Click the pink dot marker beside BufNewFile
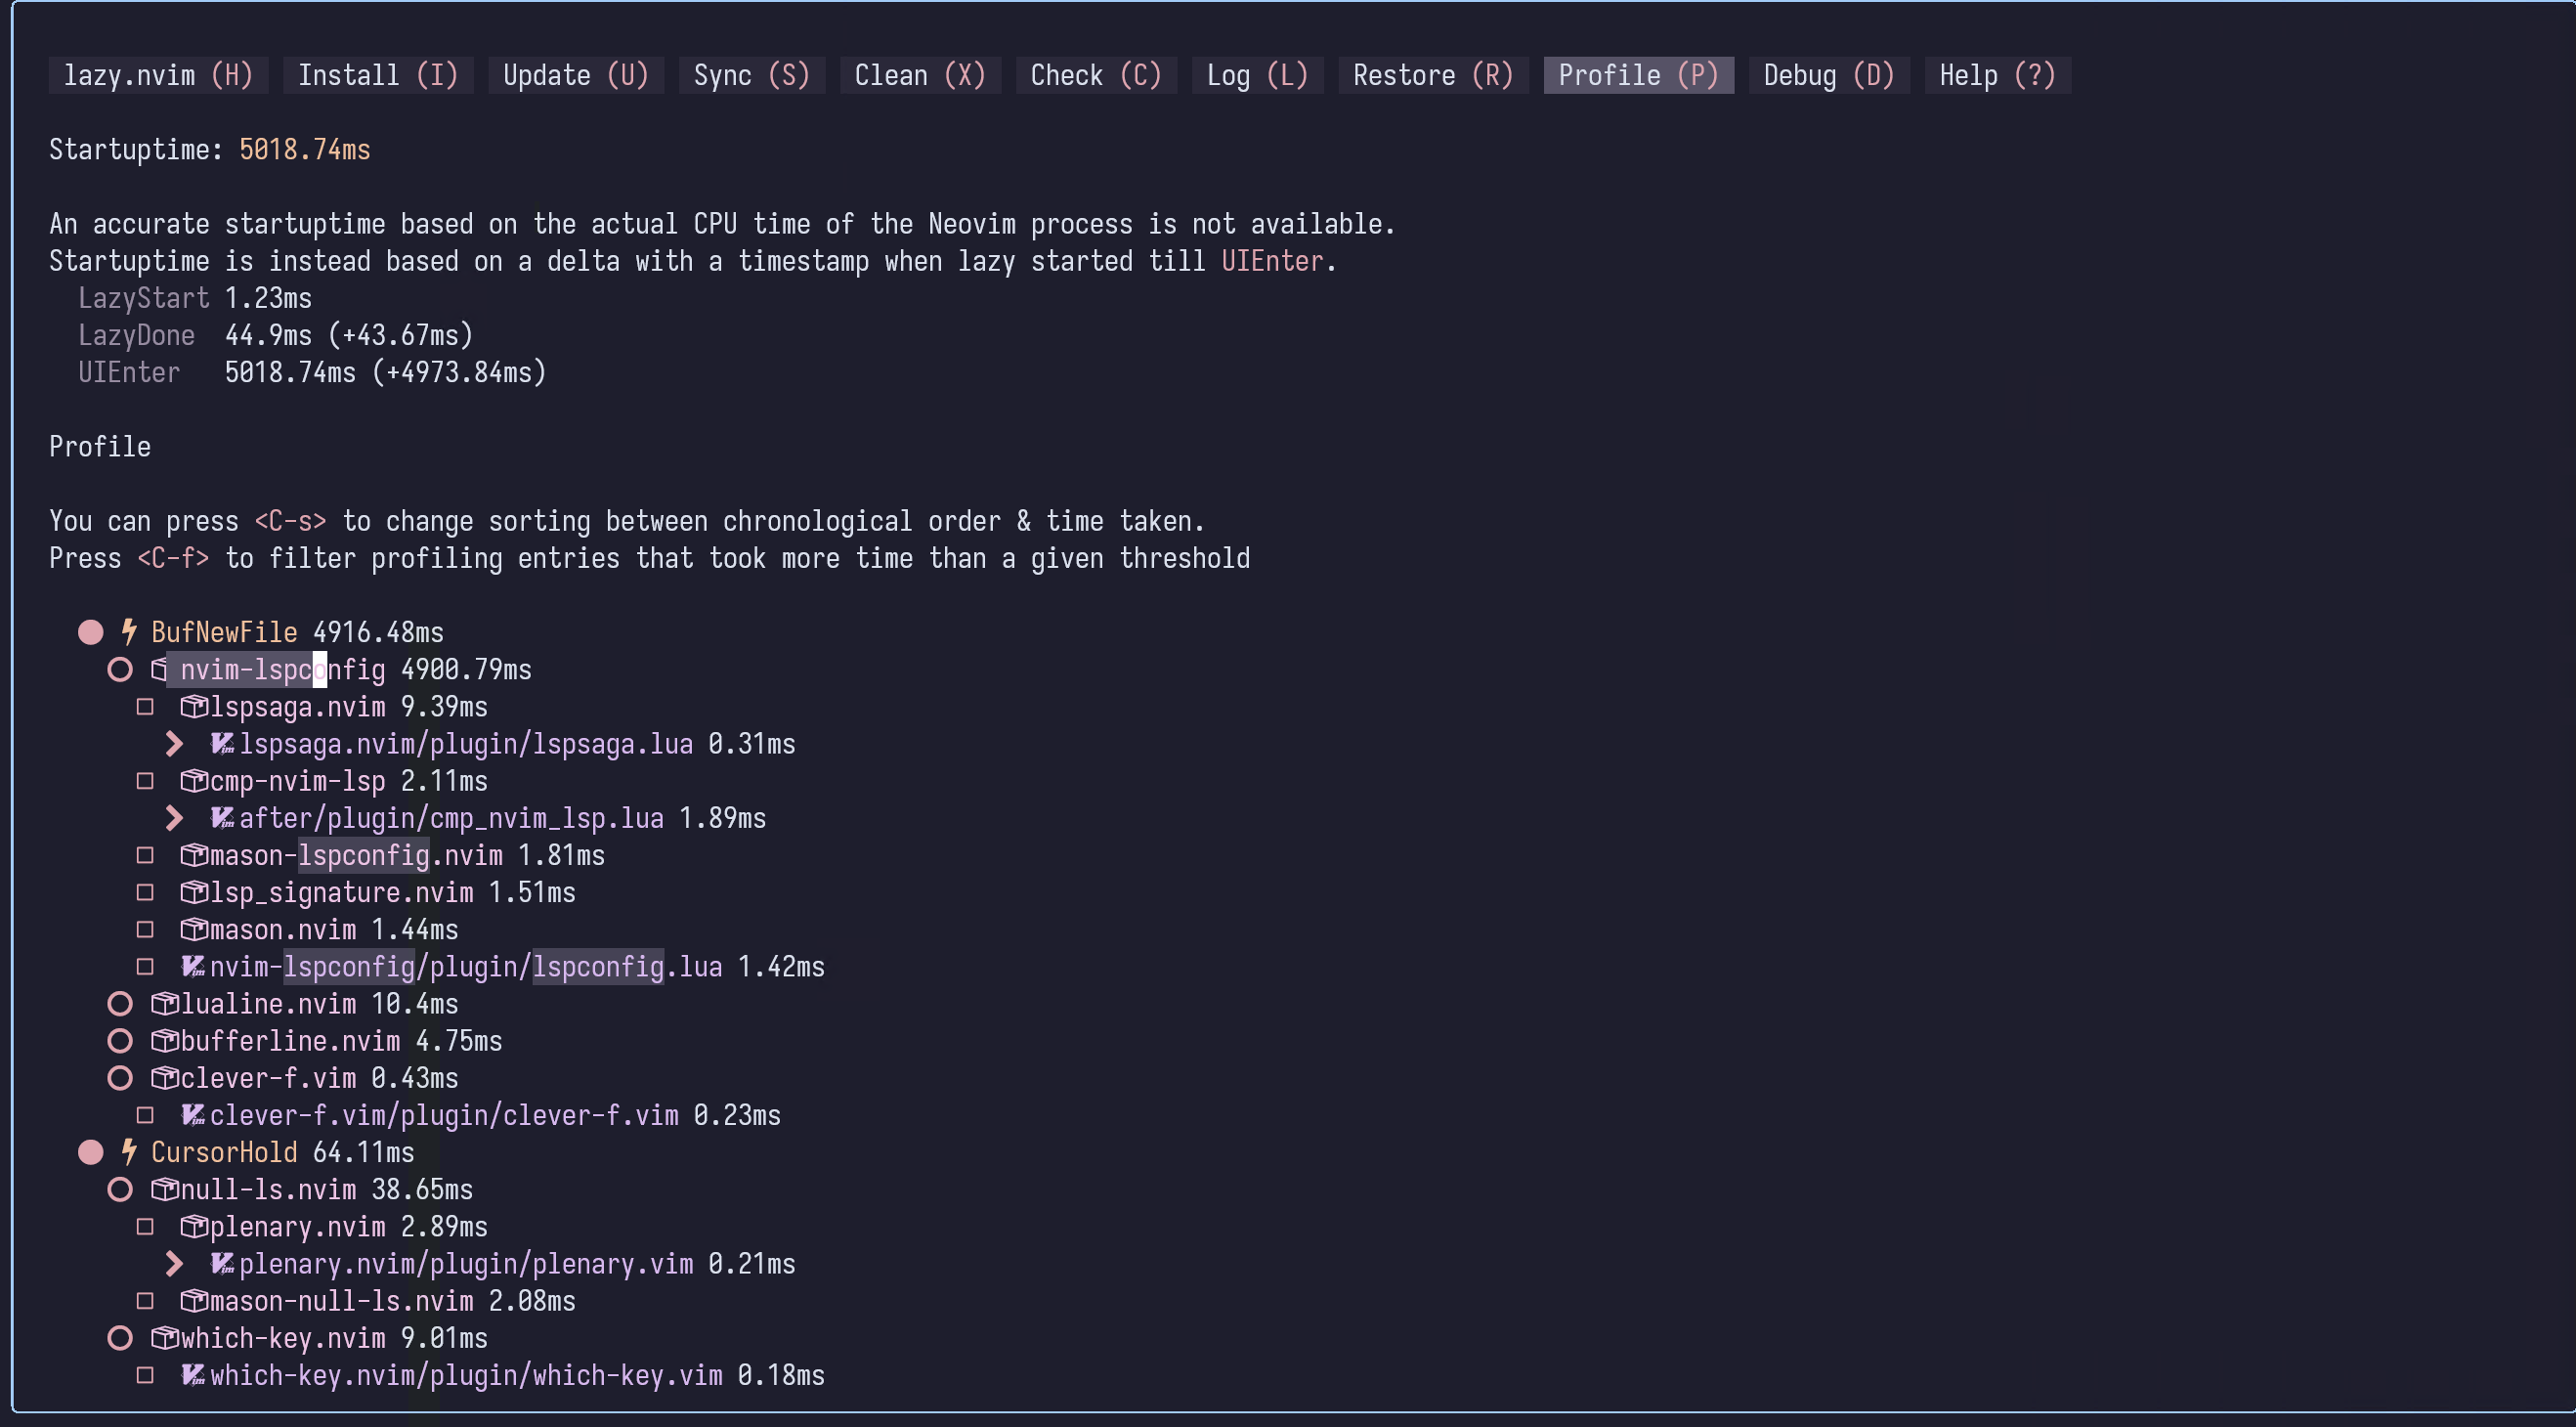This screenshot has height=1427, width=2576. click(x=92, y=631)
